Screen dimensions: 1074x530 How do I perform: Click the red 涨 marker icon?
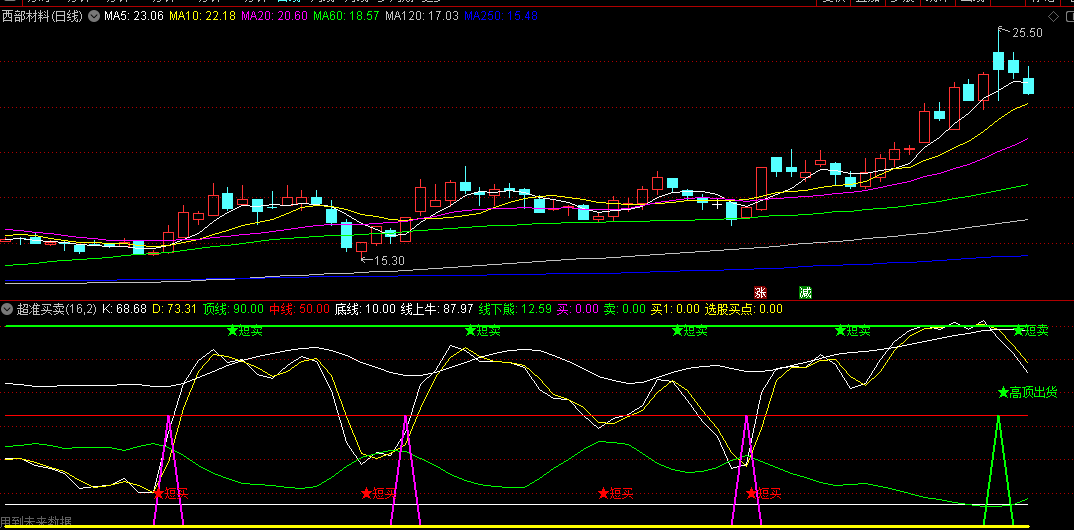[x=760, y=292]
